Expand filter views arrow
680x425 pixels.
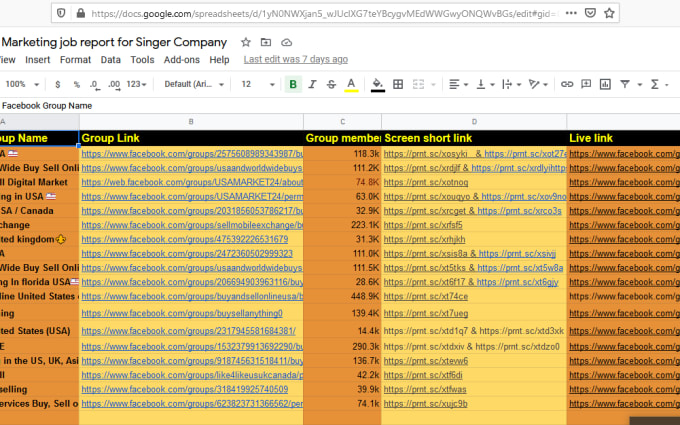click(639, 85)
